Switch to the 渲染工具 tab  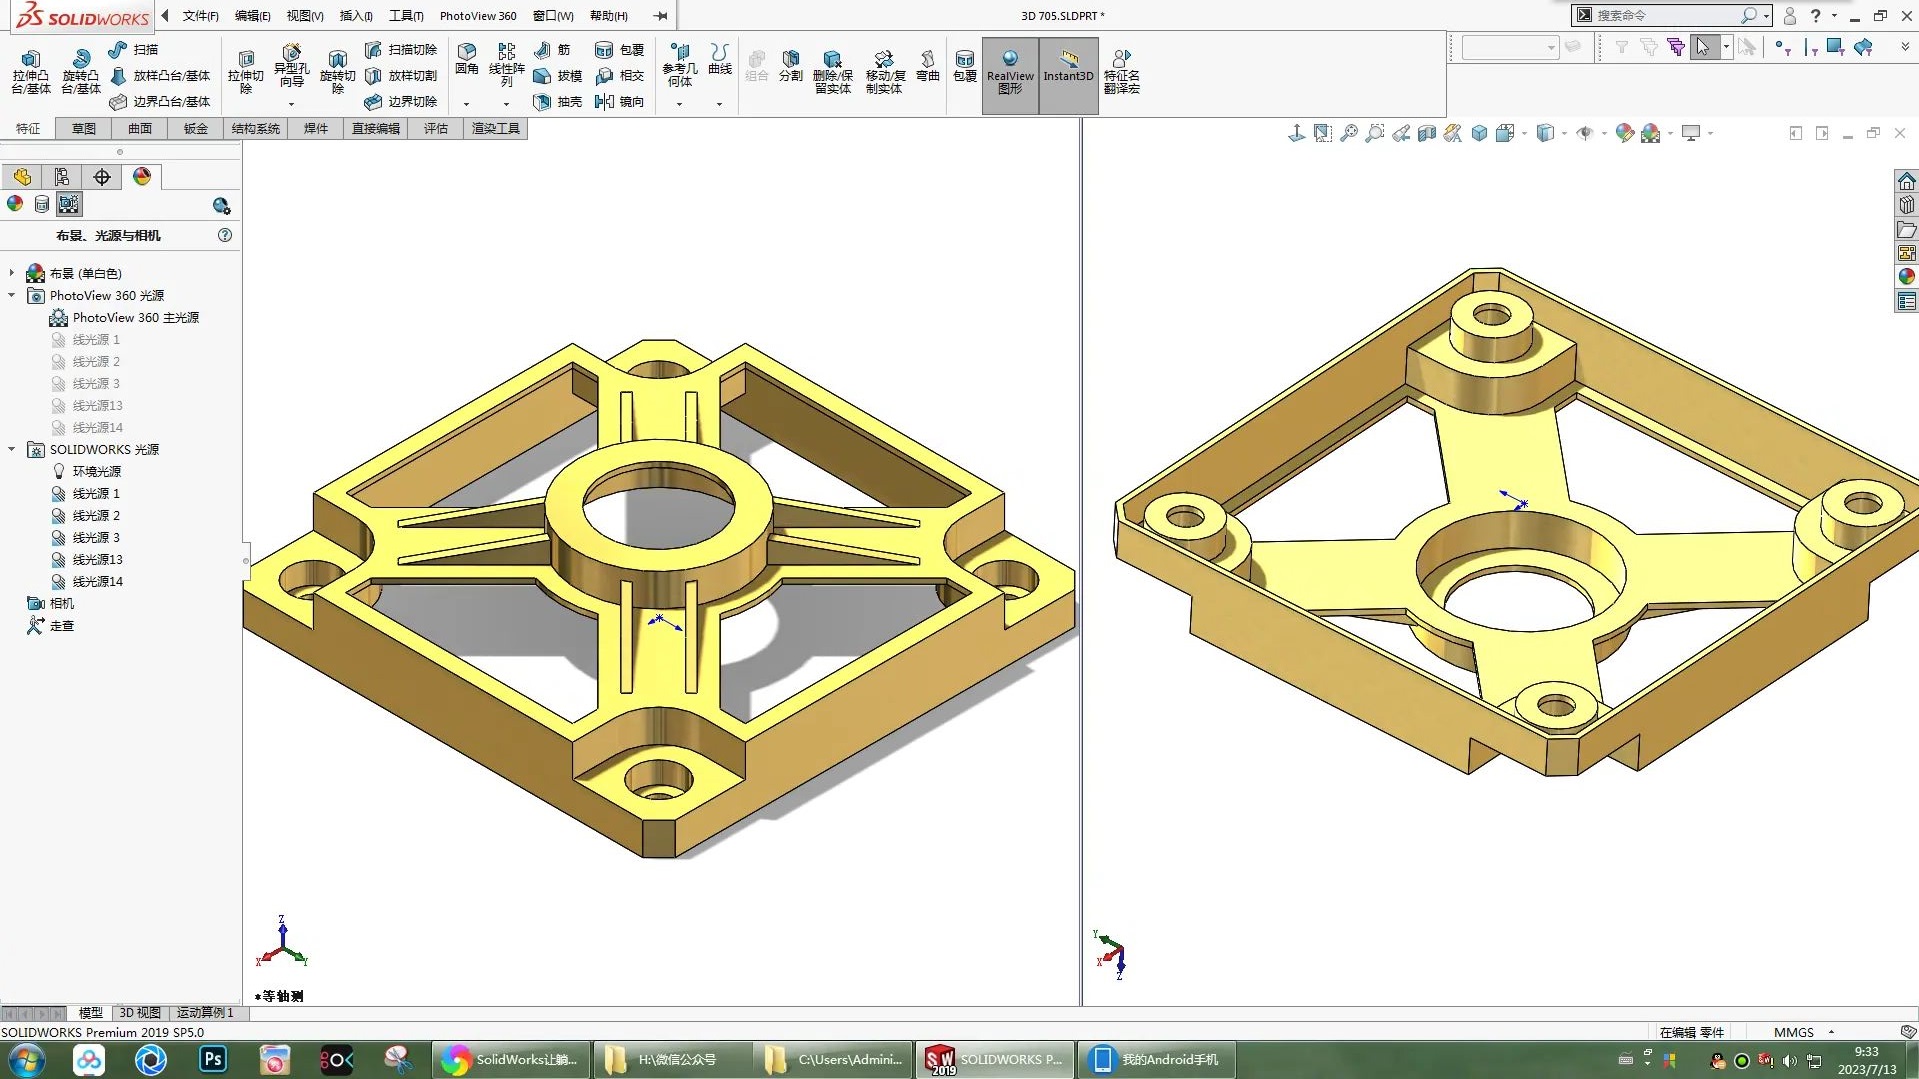tap(496, 128)
